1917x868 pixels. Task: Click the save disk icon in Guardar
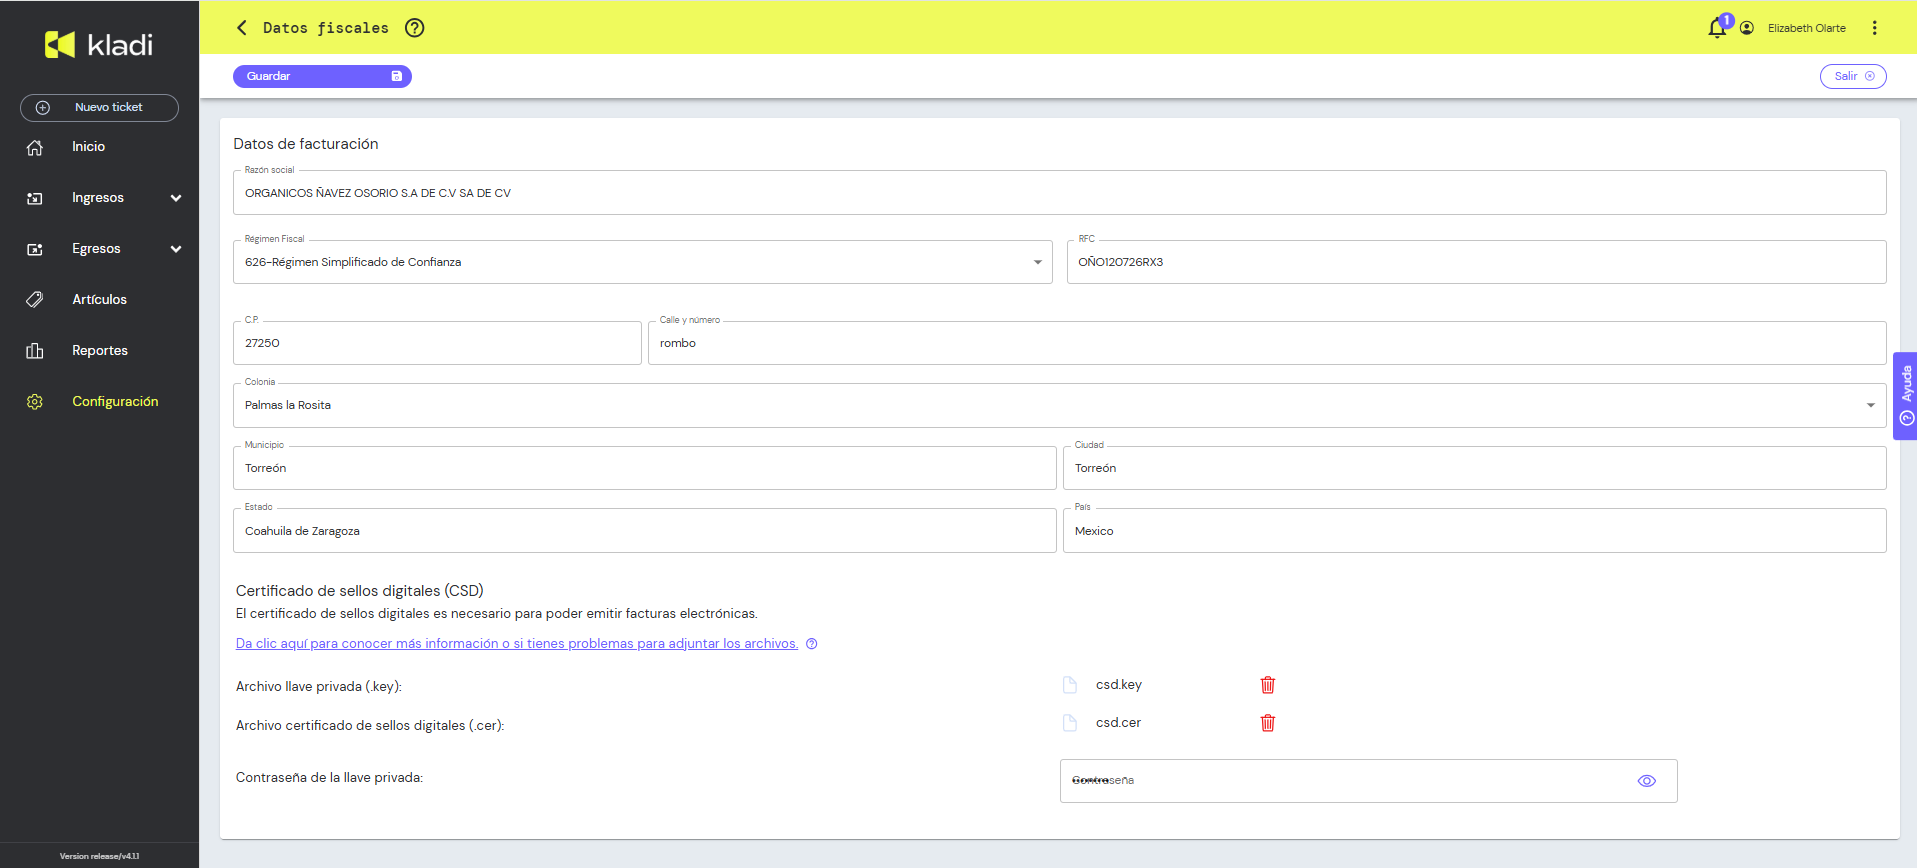pyautogui.click(x=396, y=76)
